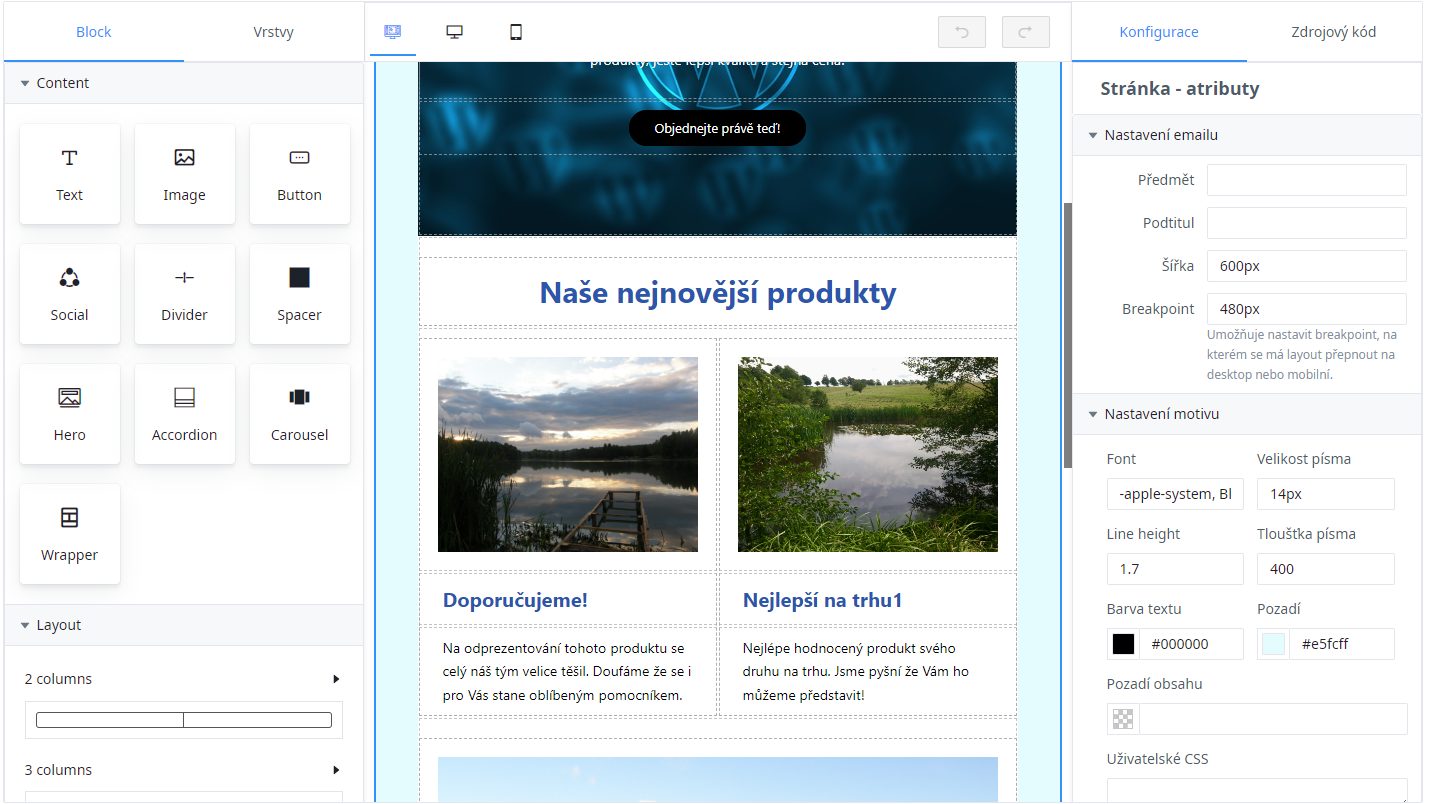The image size is (1433, 804).
Task: Click the Velikost písma field
Action: (1325, 494)
